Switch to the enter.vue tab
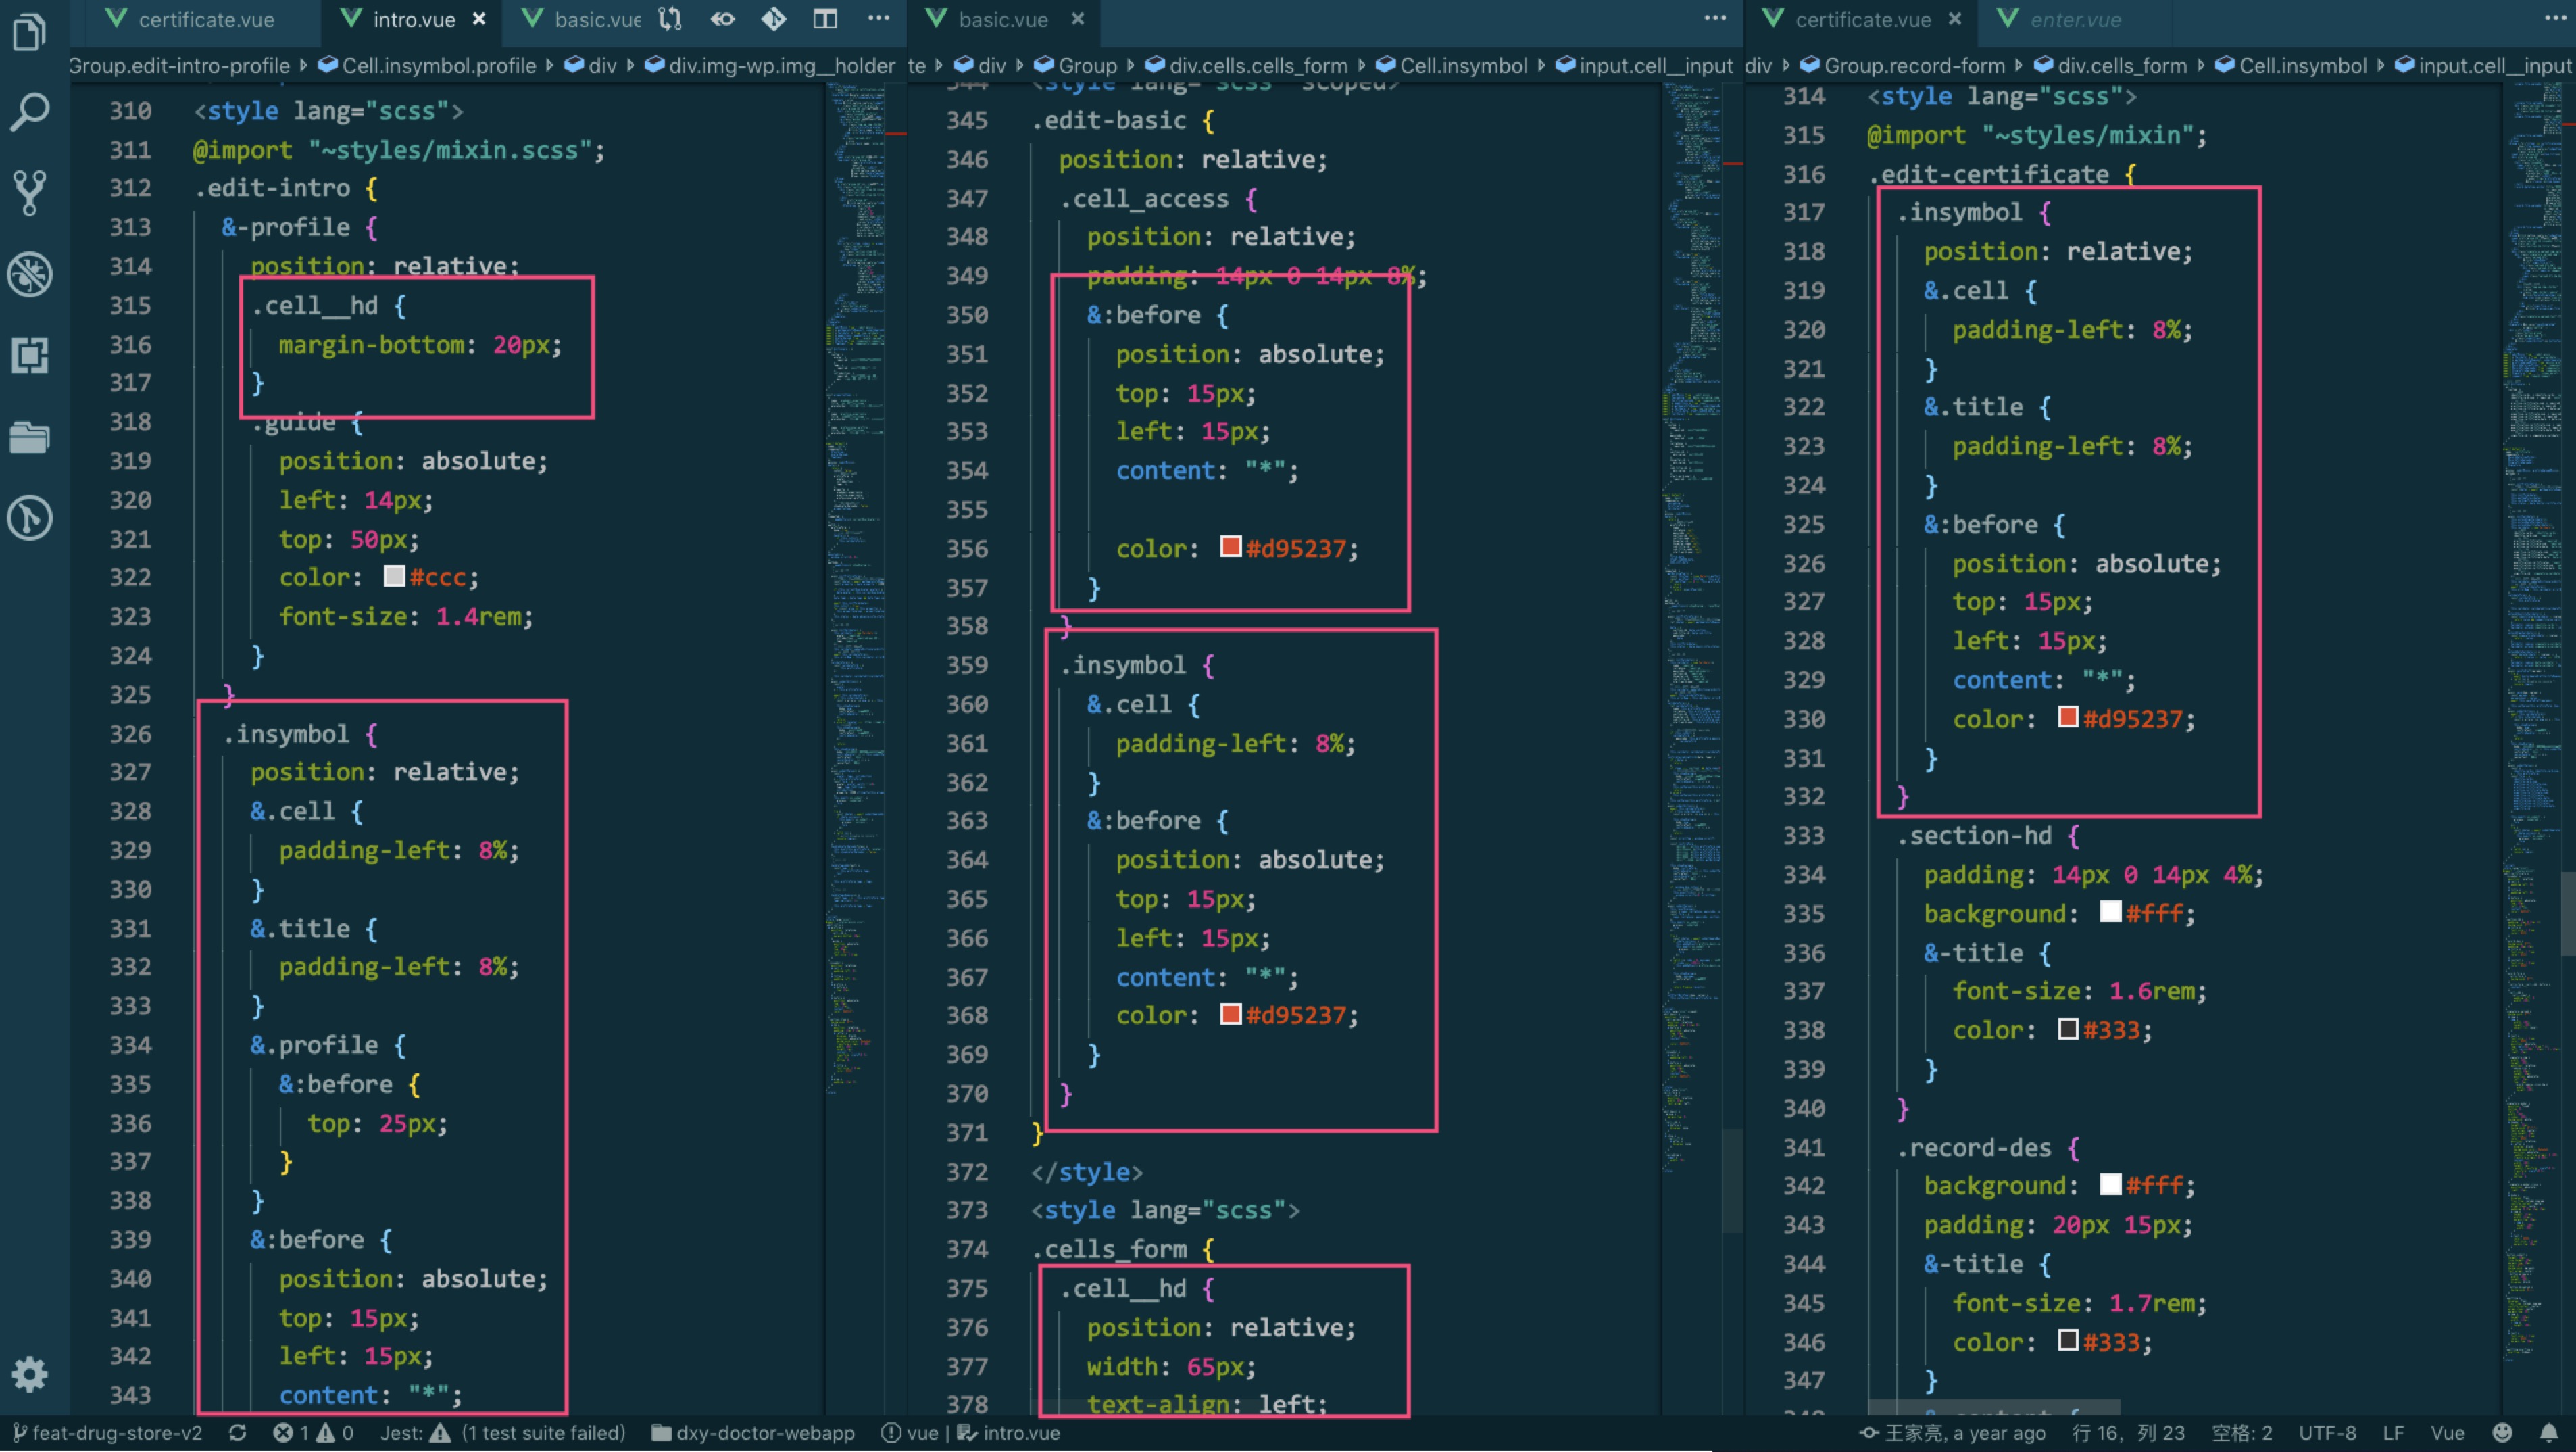Screen dimensions: 2576x1452 tap(2075, 20)
